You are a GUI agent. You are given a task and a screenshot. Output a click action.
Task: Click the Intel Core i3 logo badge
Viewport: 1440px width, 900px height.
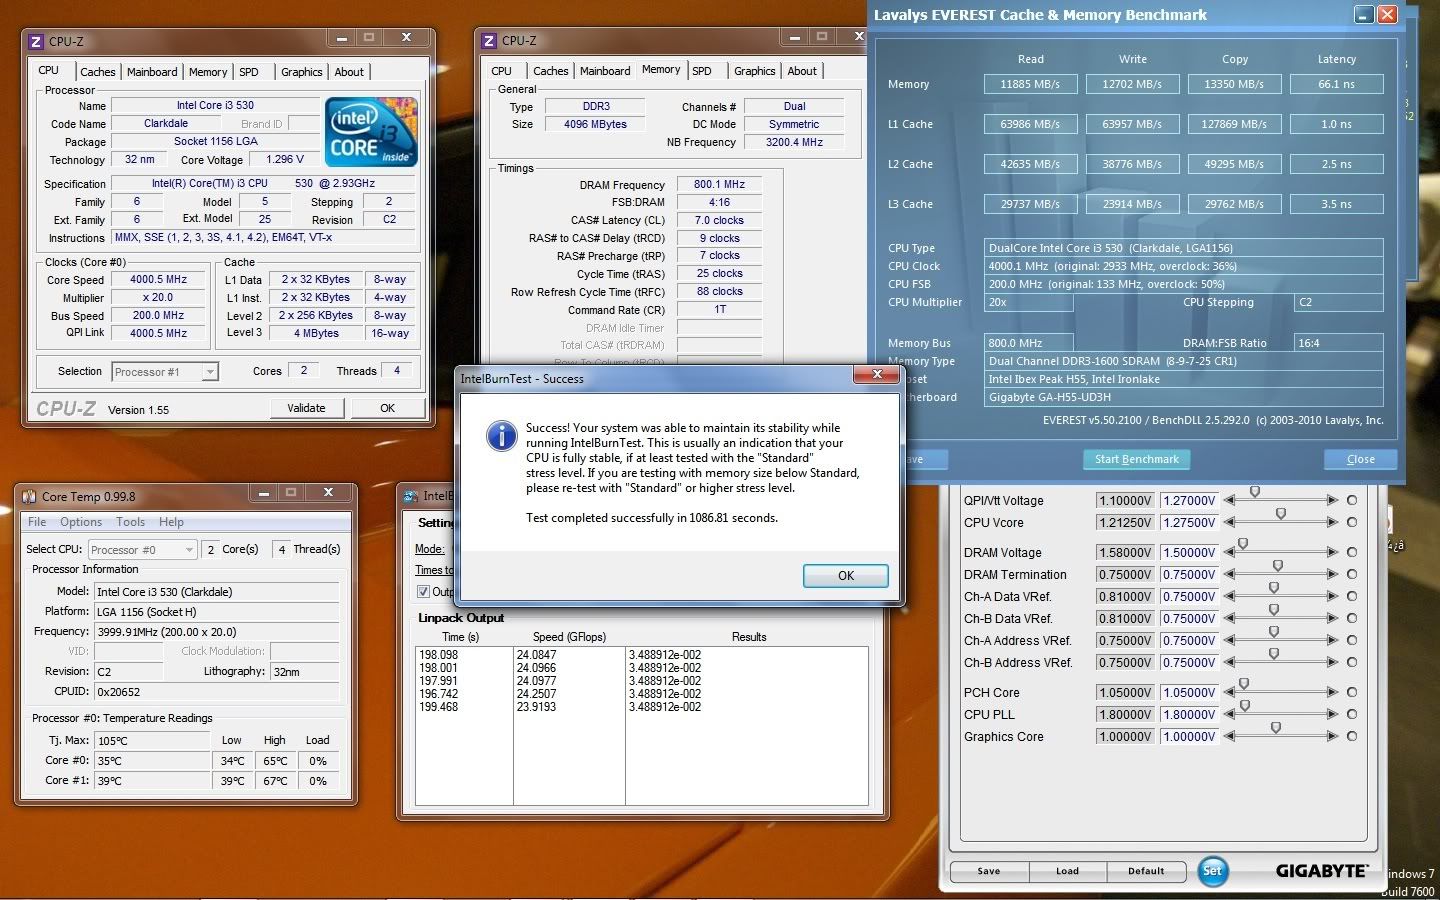(371, 131)
